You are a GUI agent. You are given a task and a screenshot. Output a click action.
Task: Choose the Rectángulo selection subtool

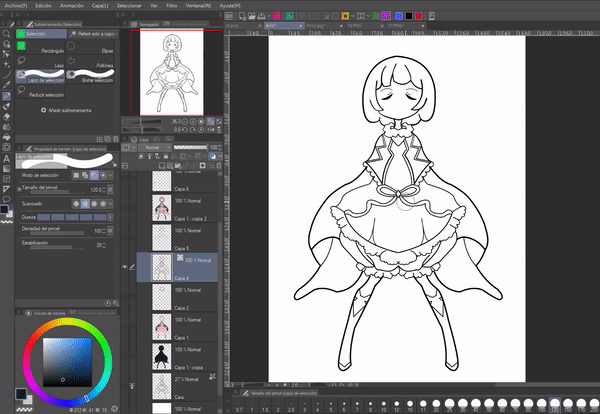[x=41, y=47]
